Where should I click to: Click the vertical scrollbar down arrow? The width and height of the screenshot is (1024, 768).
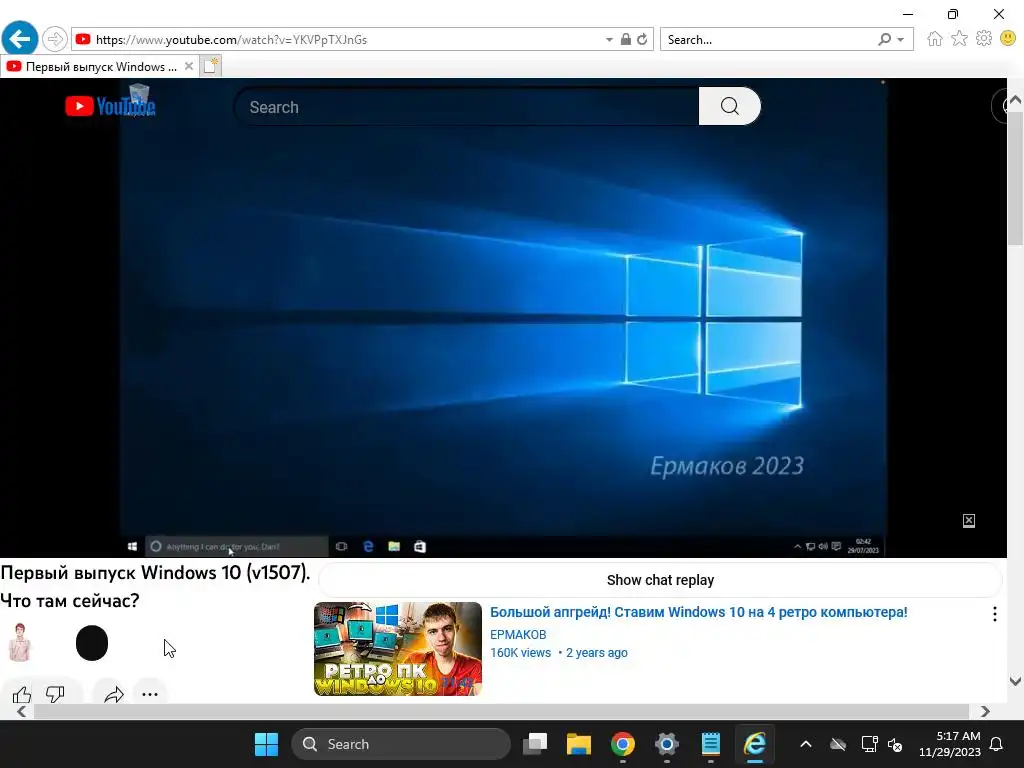click(x=1016, y=681)
